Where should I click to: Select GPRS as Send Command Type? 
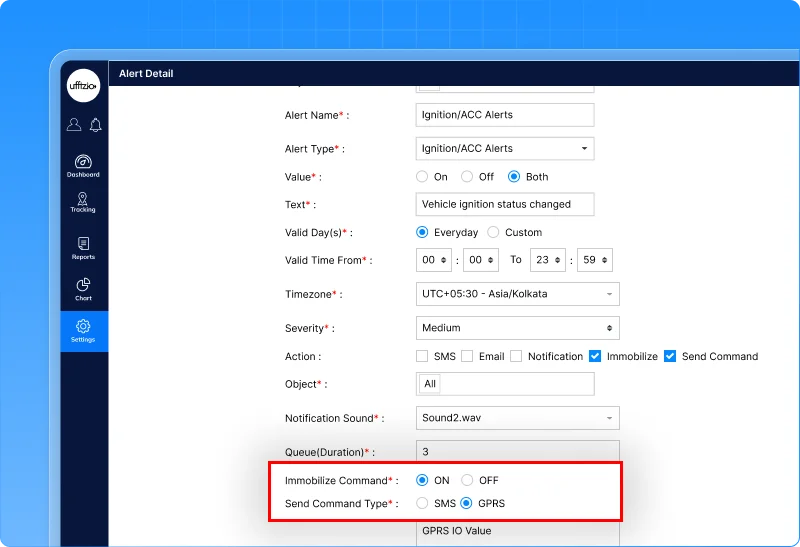click(466, 503)
